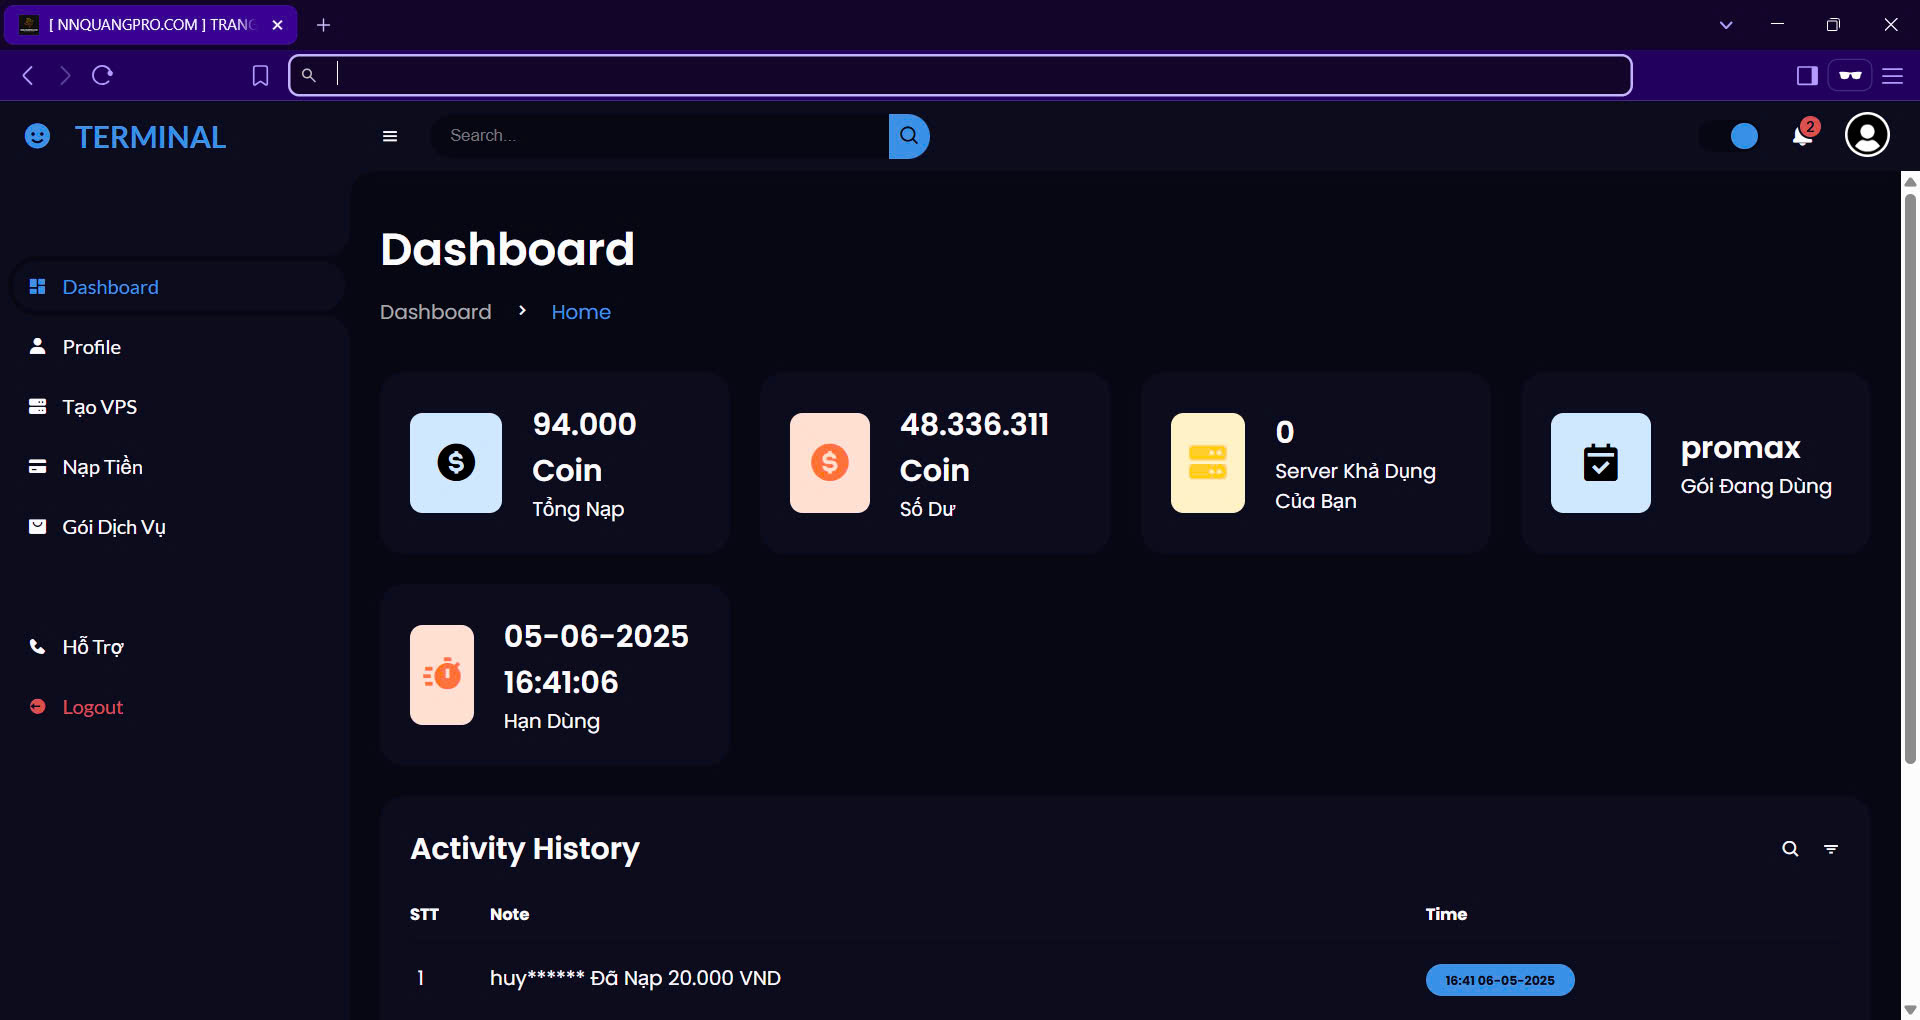Viewport: 1920px width, 1020px height.
Task: Toggle the sidebar hamburger menu
Action: coord(390,136)
